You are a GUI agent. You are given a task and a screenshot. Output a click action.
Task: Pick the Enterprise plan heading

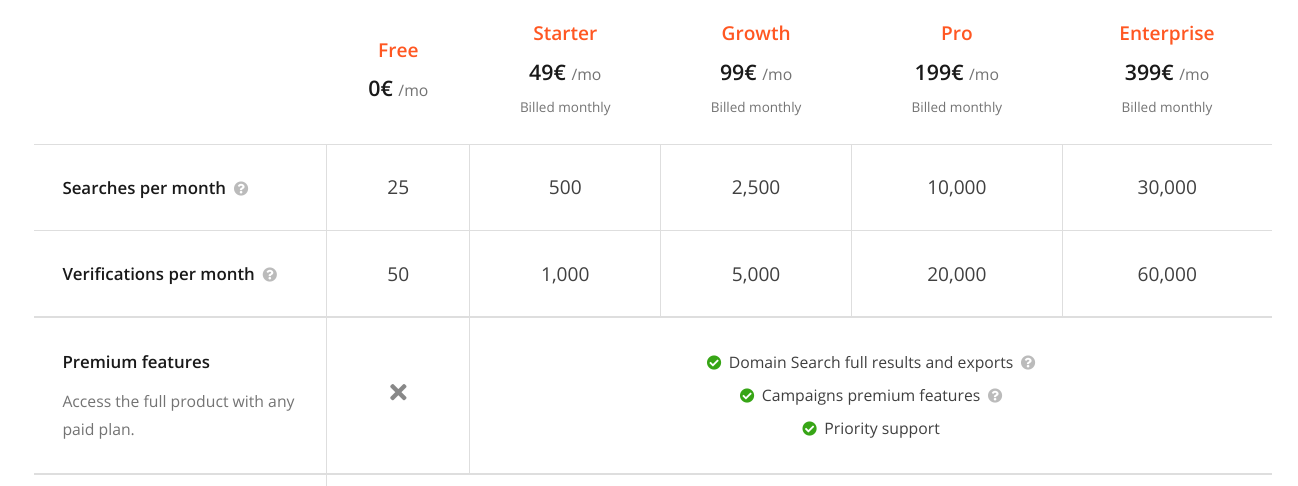point(1167,34)
